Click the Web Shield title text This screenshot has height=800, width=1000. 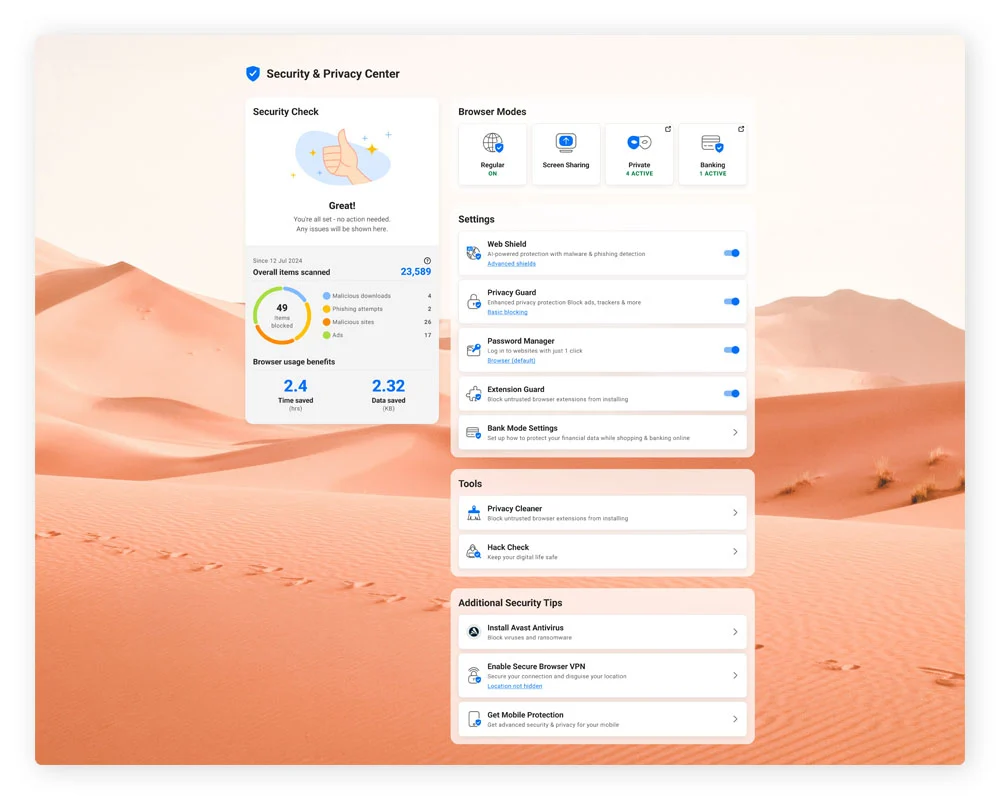pos(507,244)
